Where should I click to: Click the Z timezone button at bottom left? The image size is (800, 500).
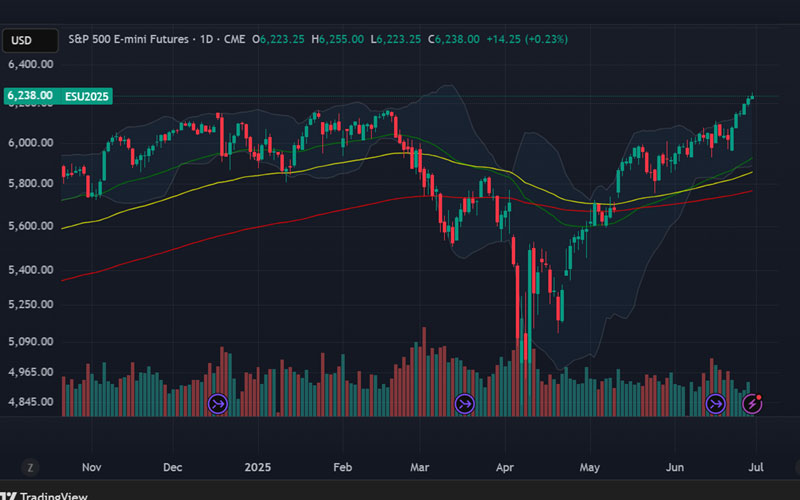(32, 467)
